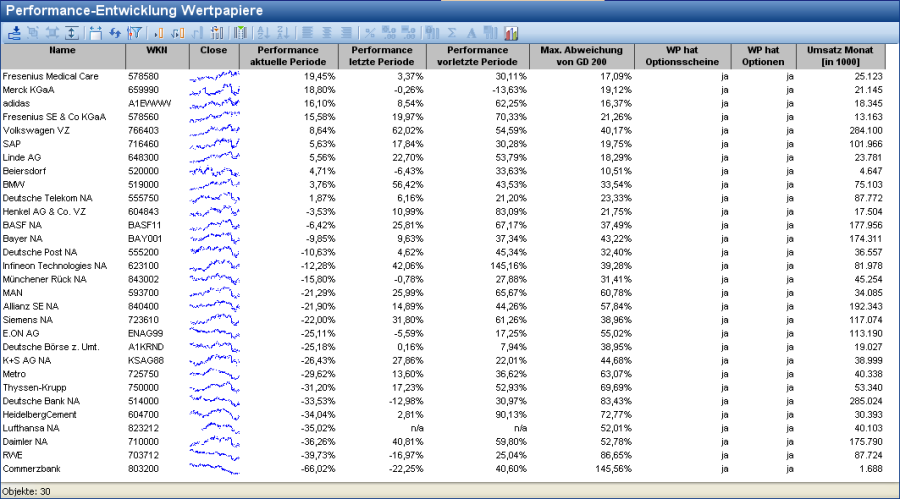Open the Fresenius Medical Care close sparkline

214,76
